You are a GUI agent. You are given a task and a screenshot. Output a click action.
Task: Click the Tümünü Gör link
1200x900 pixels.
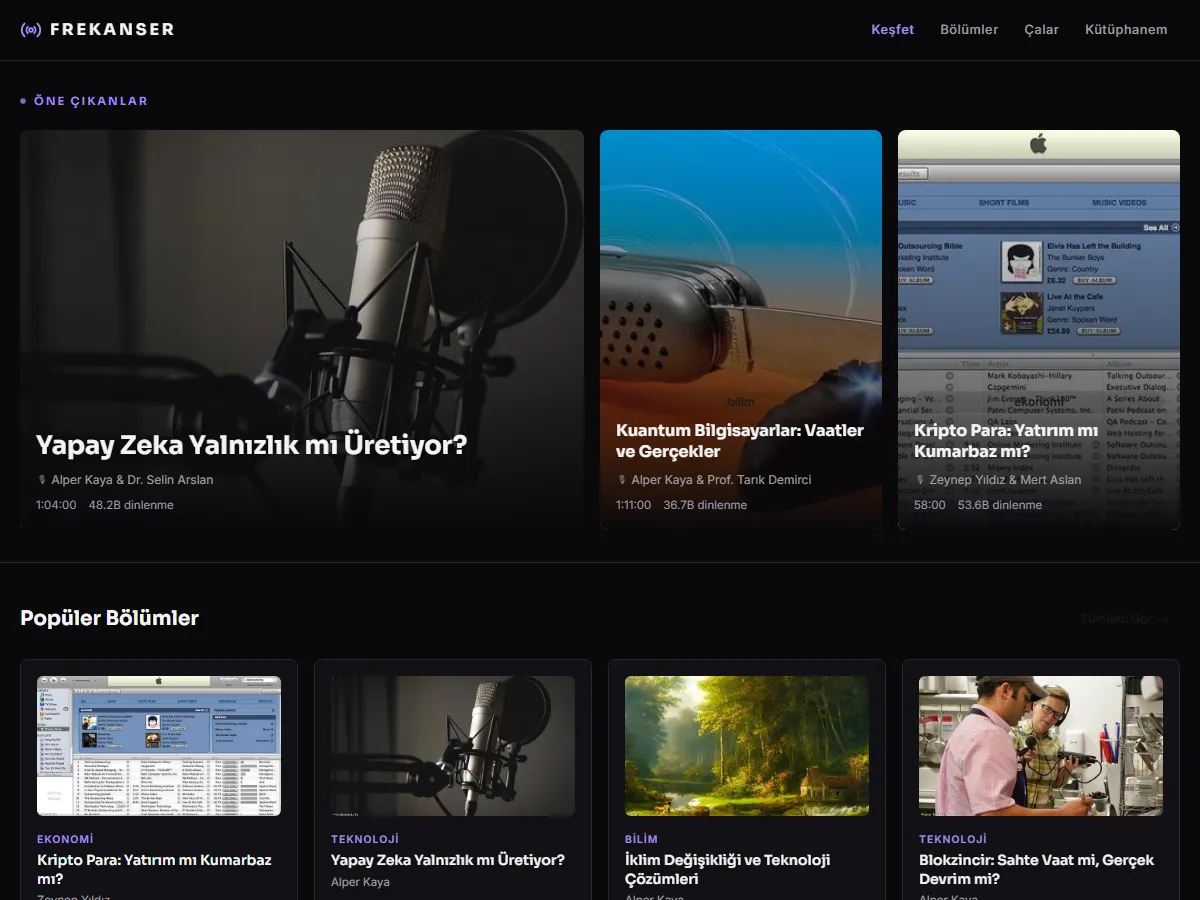point(1125,619)
